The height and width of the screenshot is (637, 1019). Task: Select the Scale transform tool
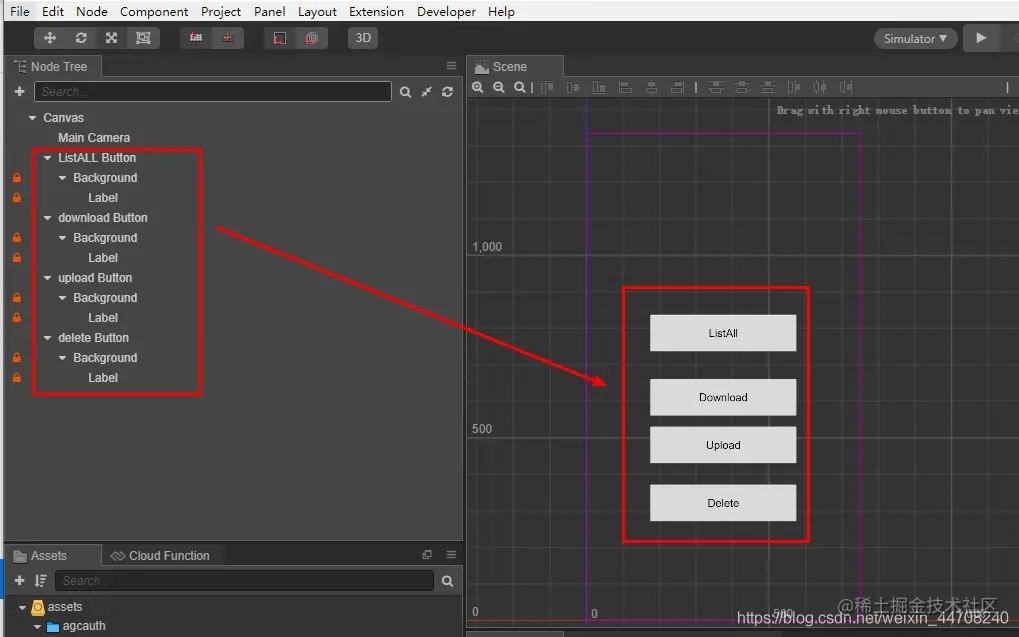tap(112, 38)
